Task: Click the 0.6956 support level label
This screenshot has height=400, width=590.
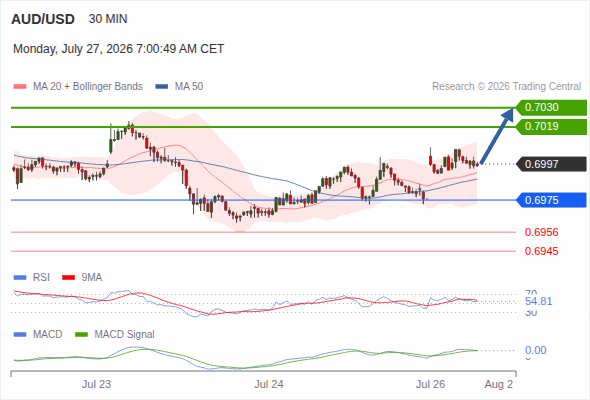Action: point(541,232)
